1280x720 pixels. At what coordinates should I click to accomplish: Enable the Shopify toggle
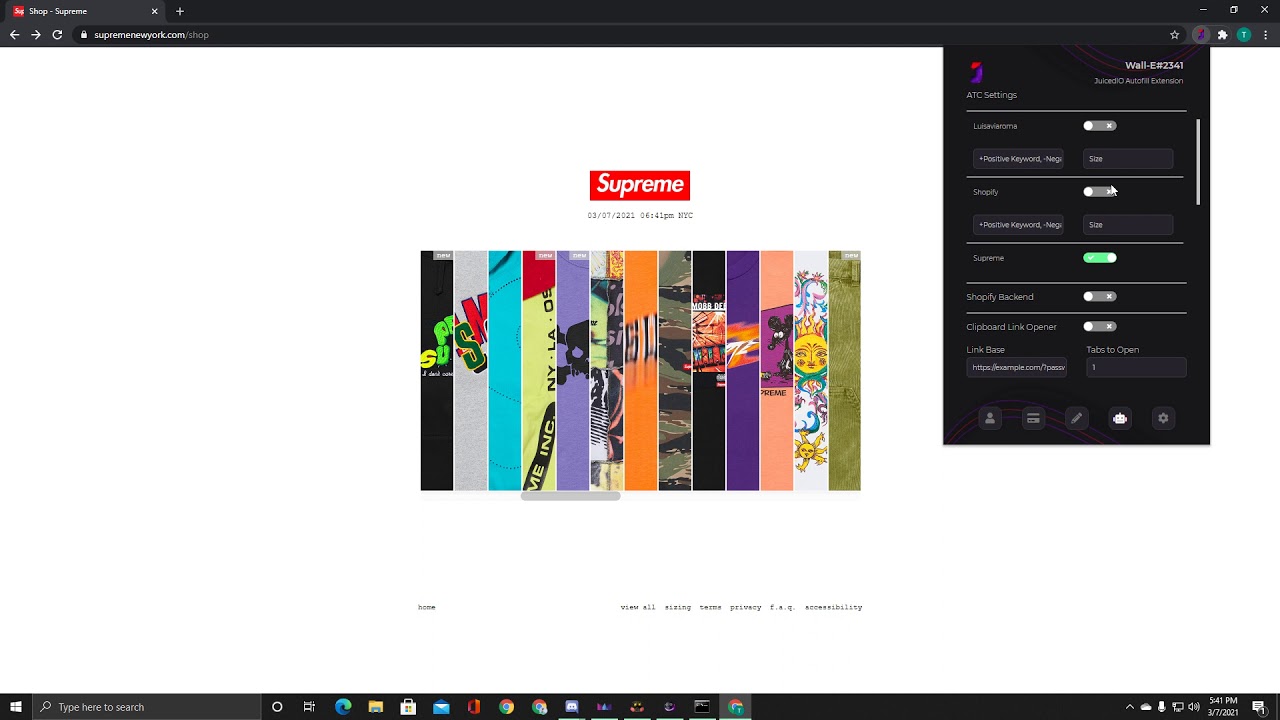[x=1099, y=192]
